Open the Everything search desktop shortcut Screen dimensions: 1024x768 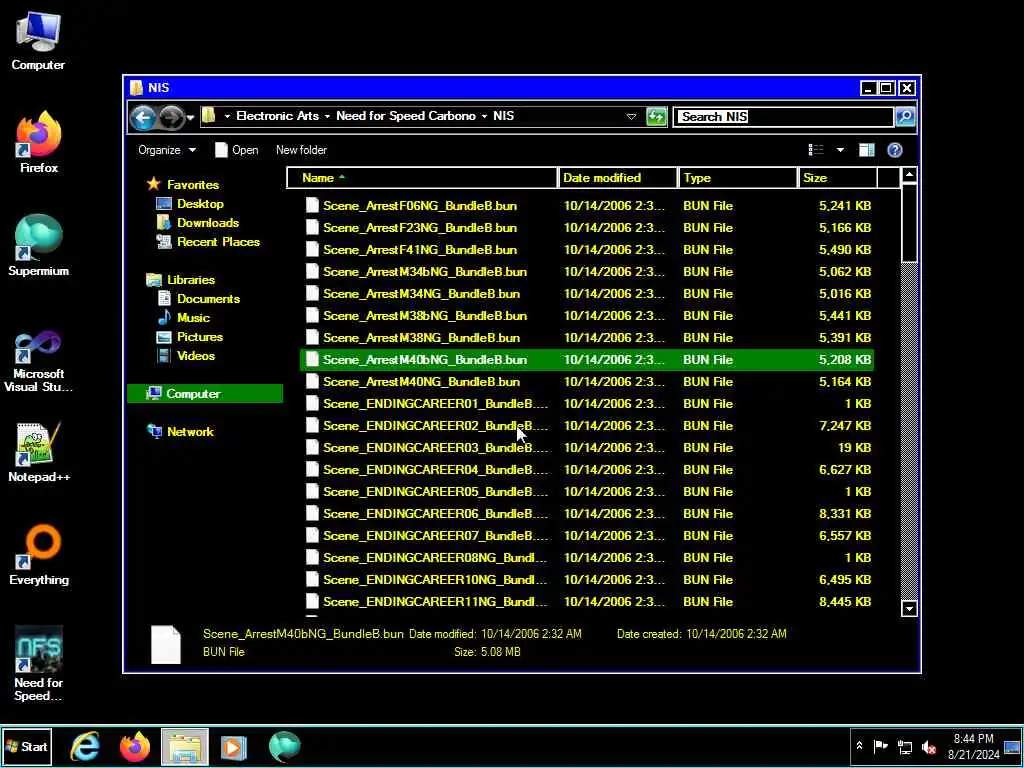[39, 554]
